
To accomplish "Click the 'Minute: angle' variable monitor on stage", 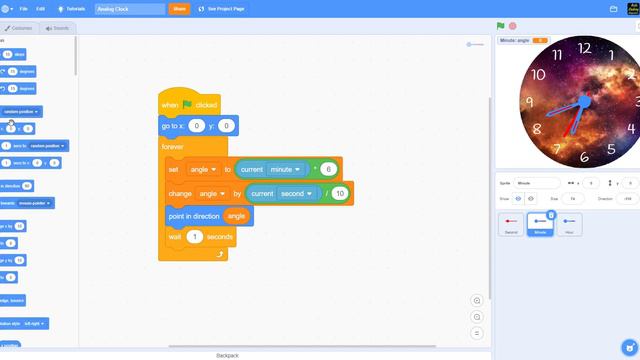I will tap(524, 40).
